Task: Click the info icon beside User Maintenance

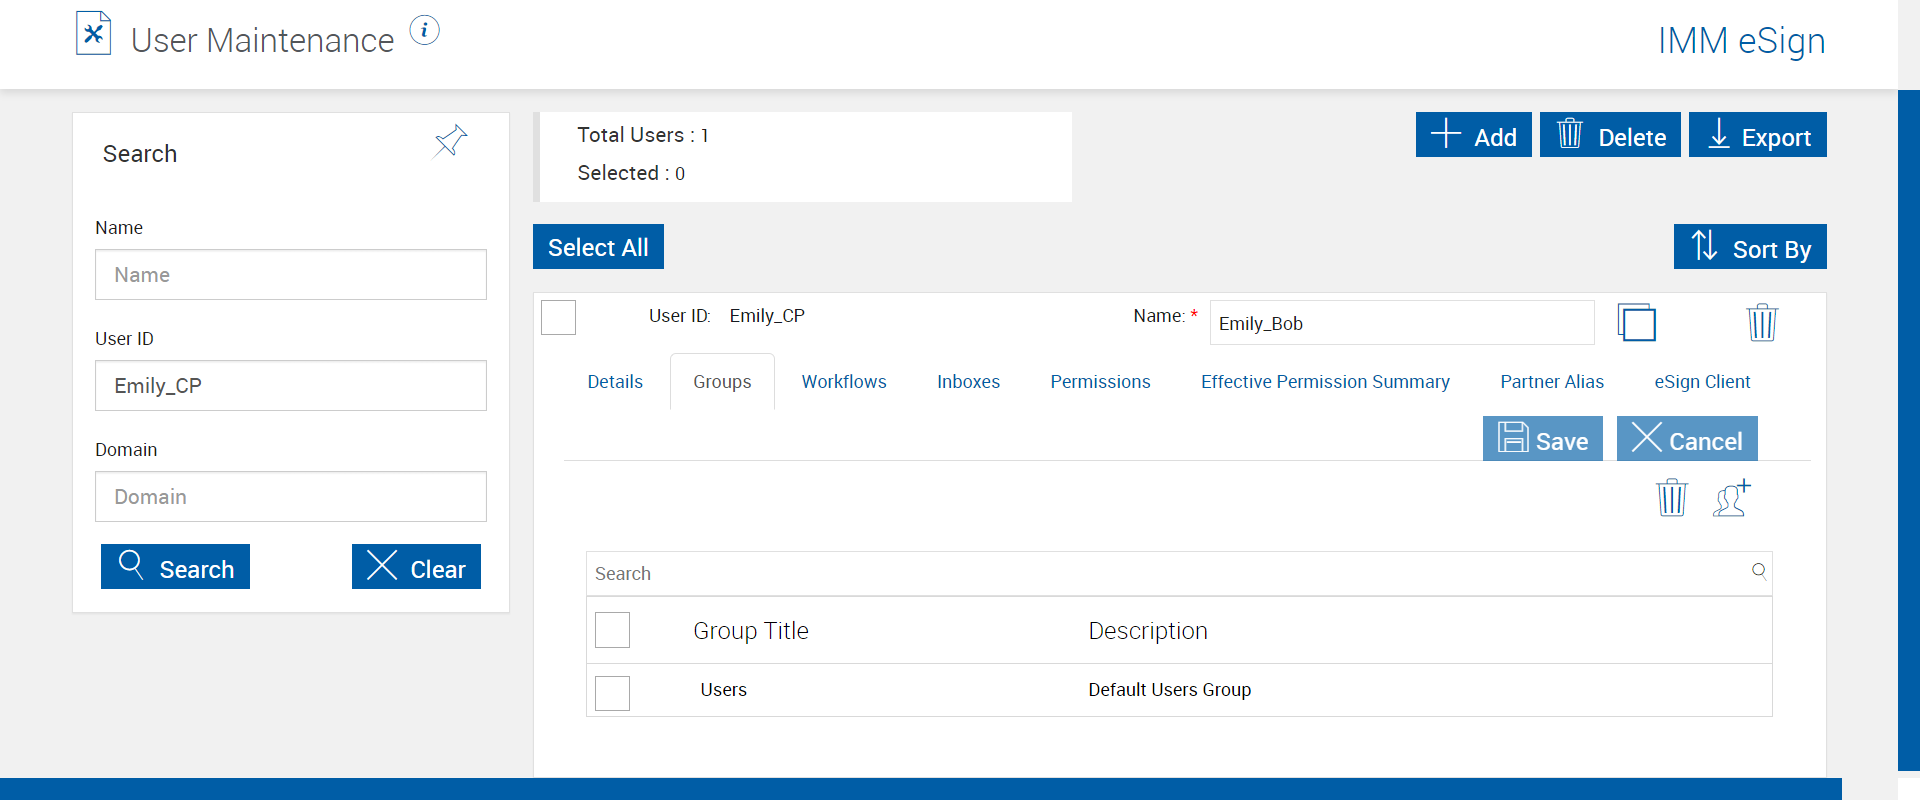Action: [x=425, y=31]
